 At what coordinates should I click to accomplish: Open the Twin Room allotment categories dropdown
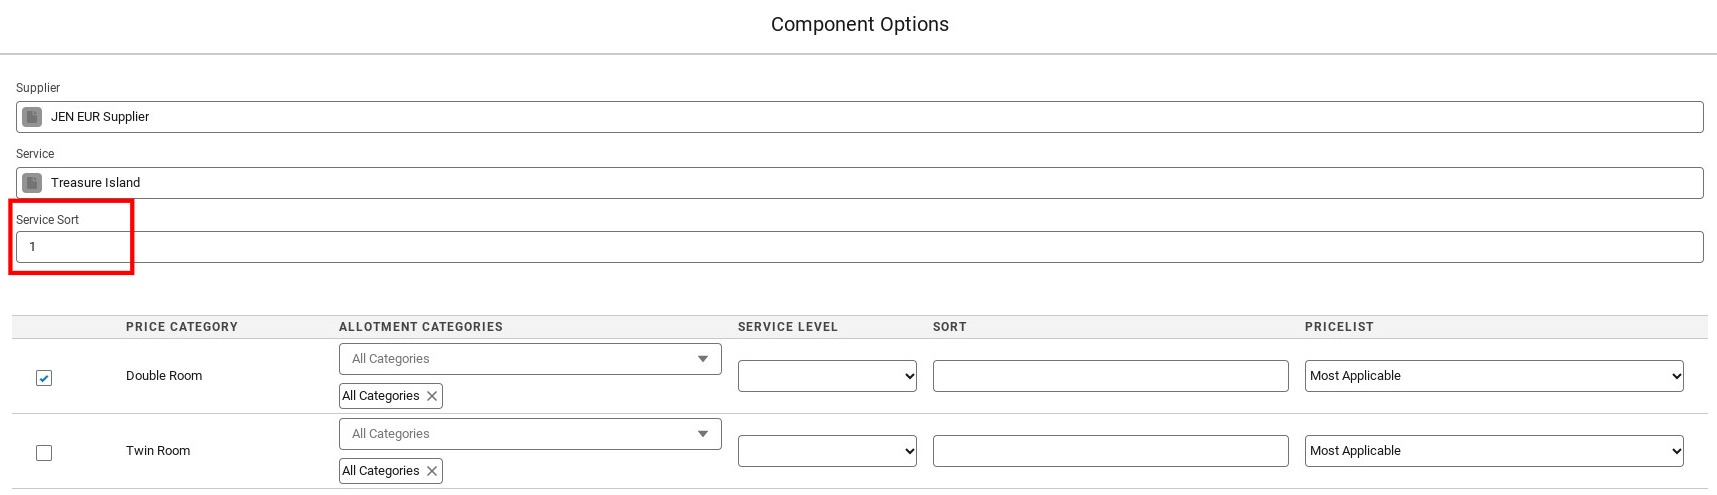[530, 434]
